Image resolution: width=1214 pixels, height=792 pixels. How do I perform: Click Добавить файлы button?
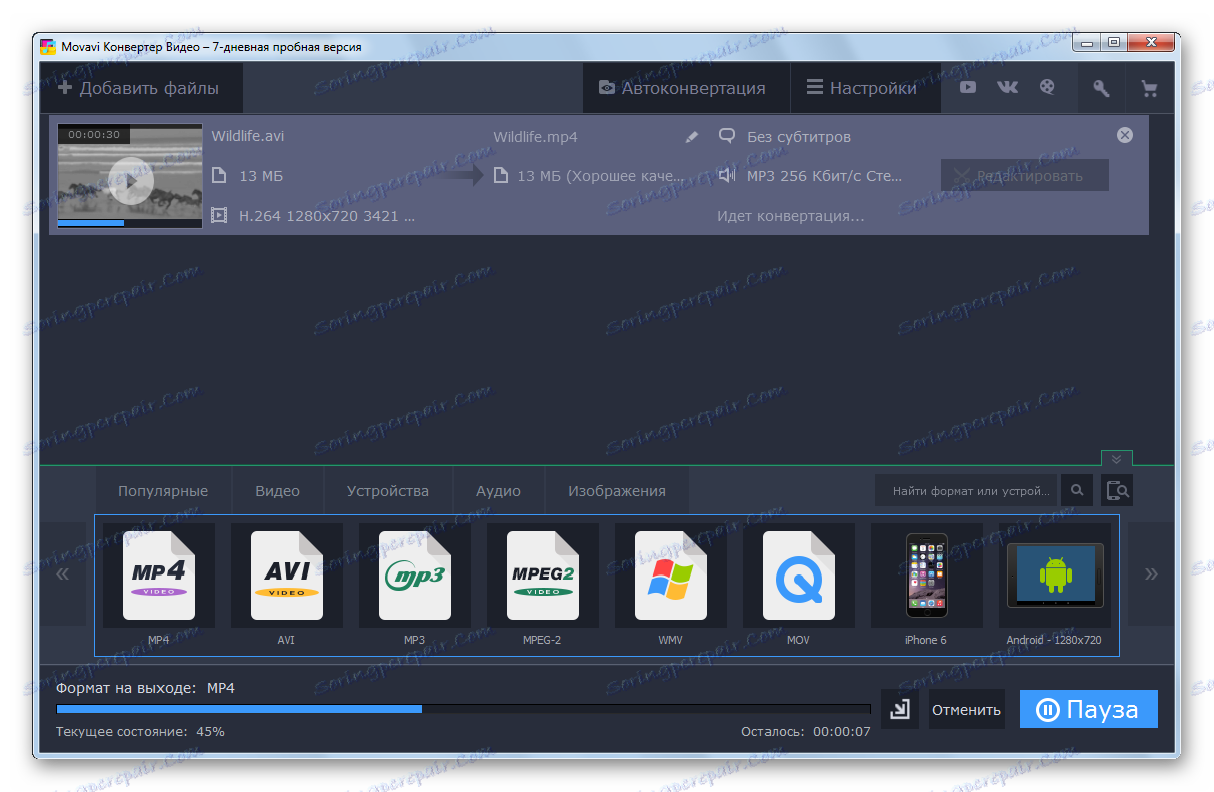139,88
